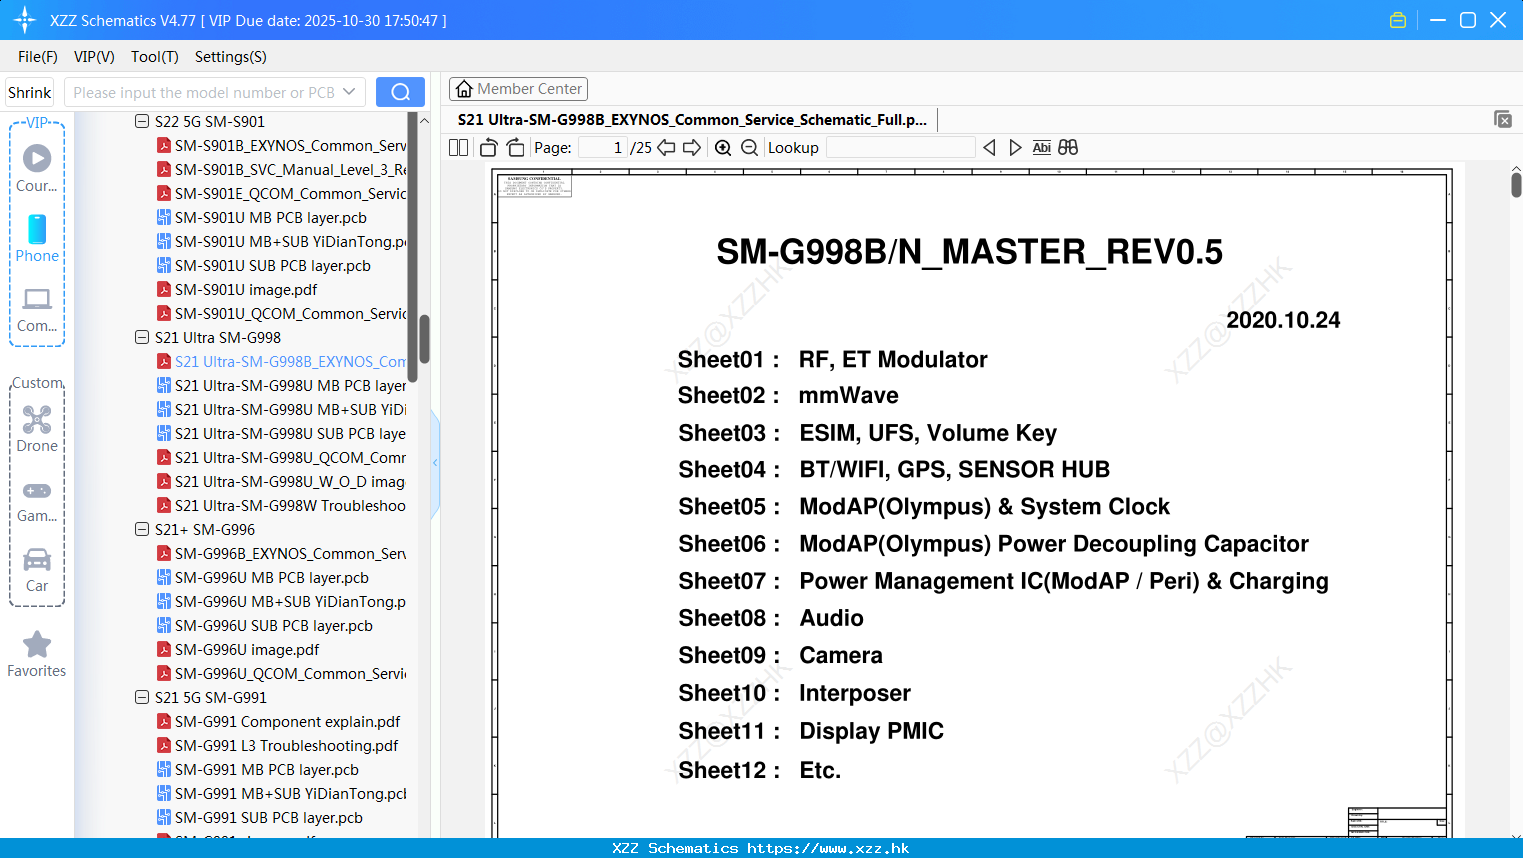Close the open document tab panel icon

tap(1503, 119)
